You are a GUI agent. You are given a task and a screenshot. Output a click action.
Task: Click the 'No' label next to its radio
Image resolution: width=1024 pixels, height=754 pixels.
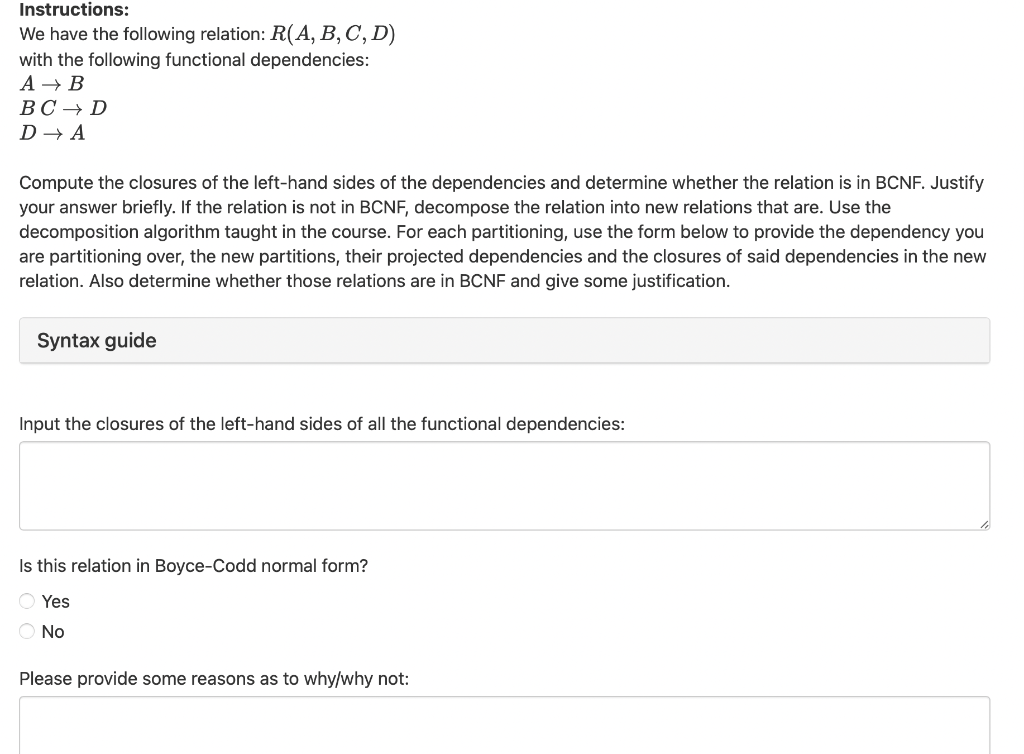pyautogui.click(x=53, y=631)
